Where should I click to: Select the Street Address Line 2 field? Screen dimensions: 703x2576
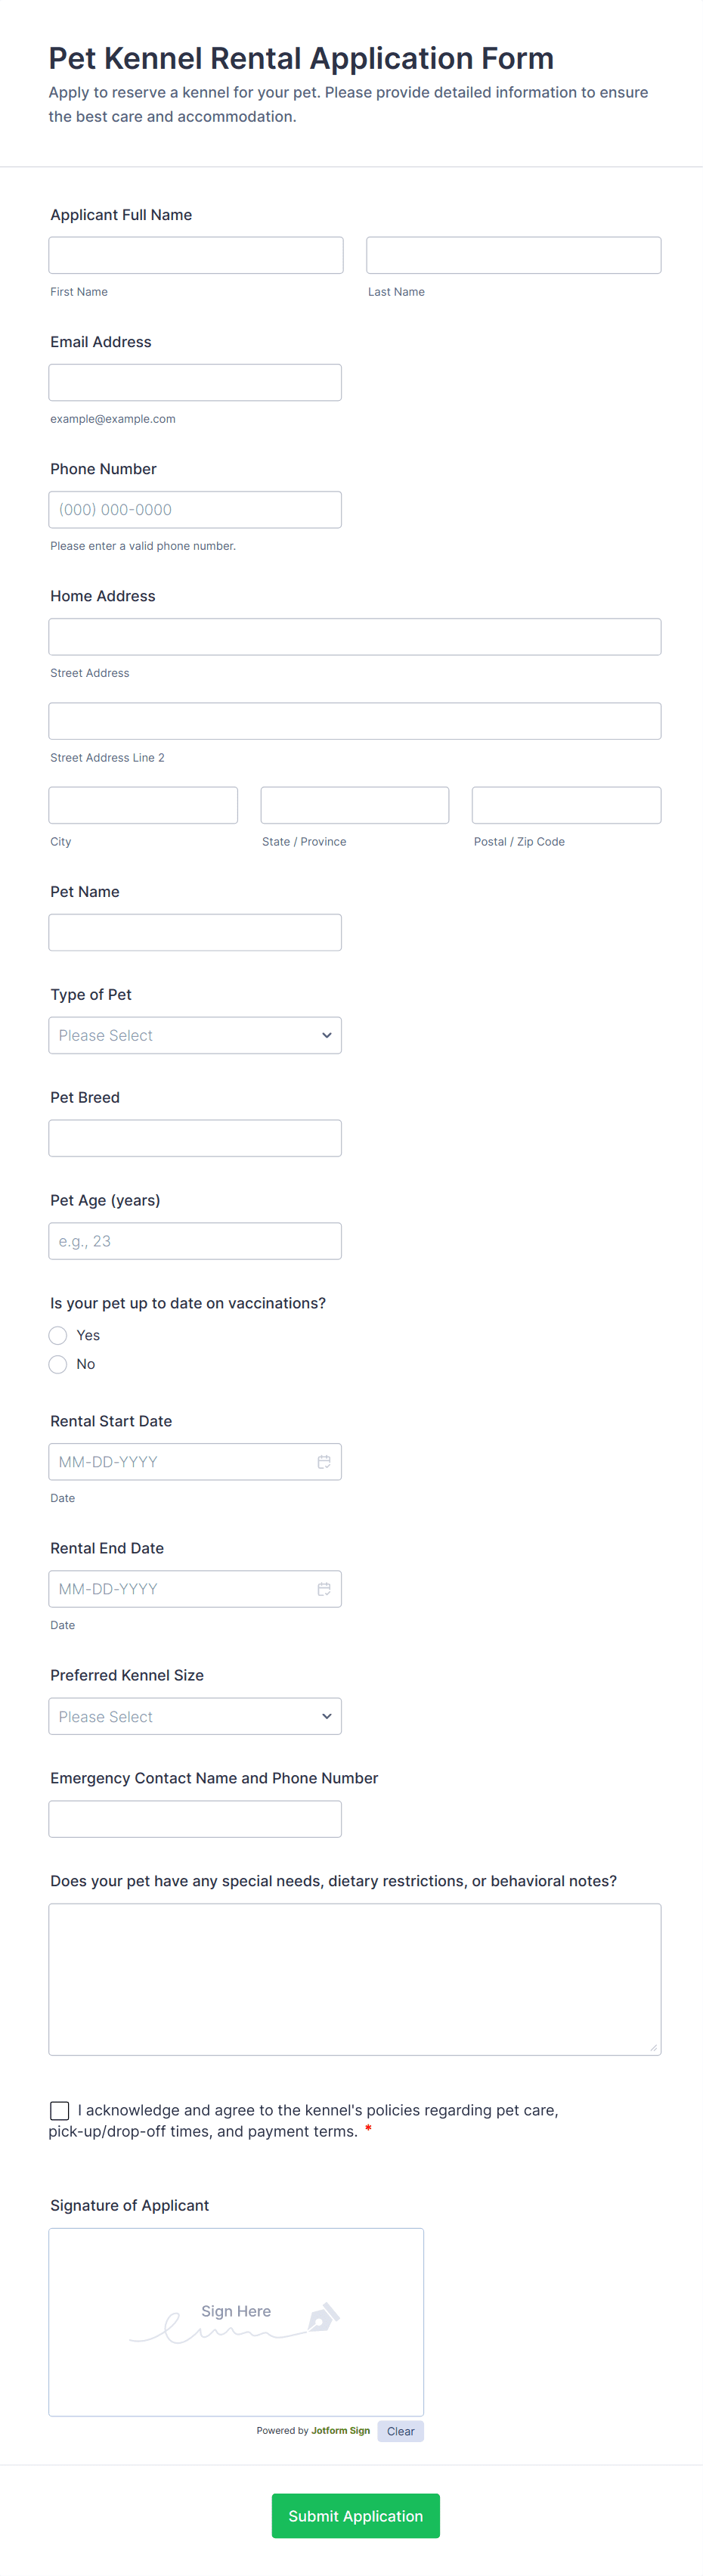click(x=355, y=721)
